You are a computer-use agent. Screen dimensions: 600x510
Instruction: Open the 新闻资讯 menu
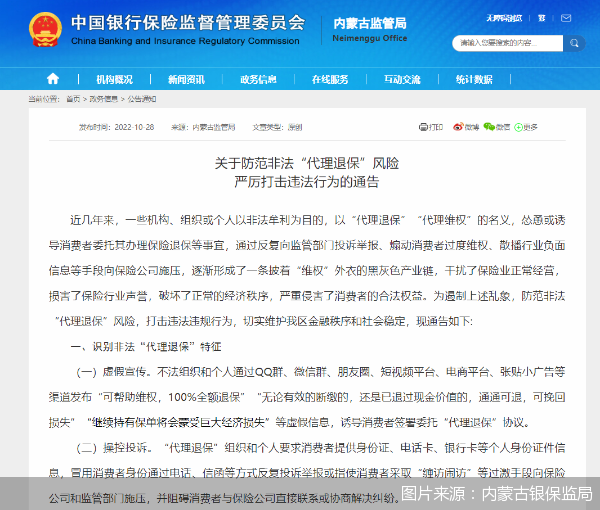(x=186, y=79)
